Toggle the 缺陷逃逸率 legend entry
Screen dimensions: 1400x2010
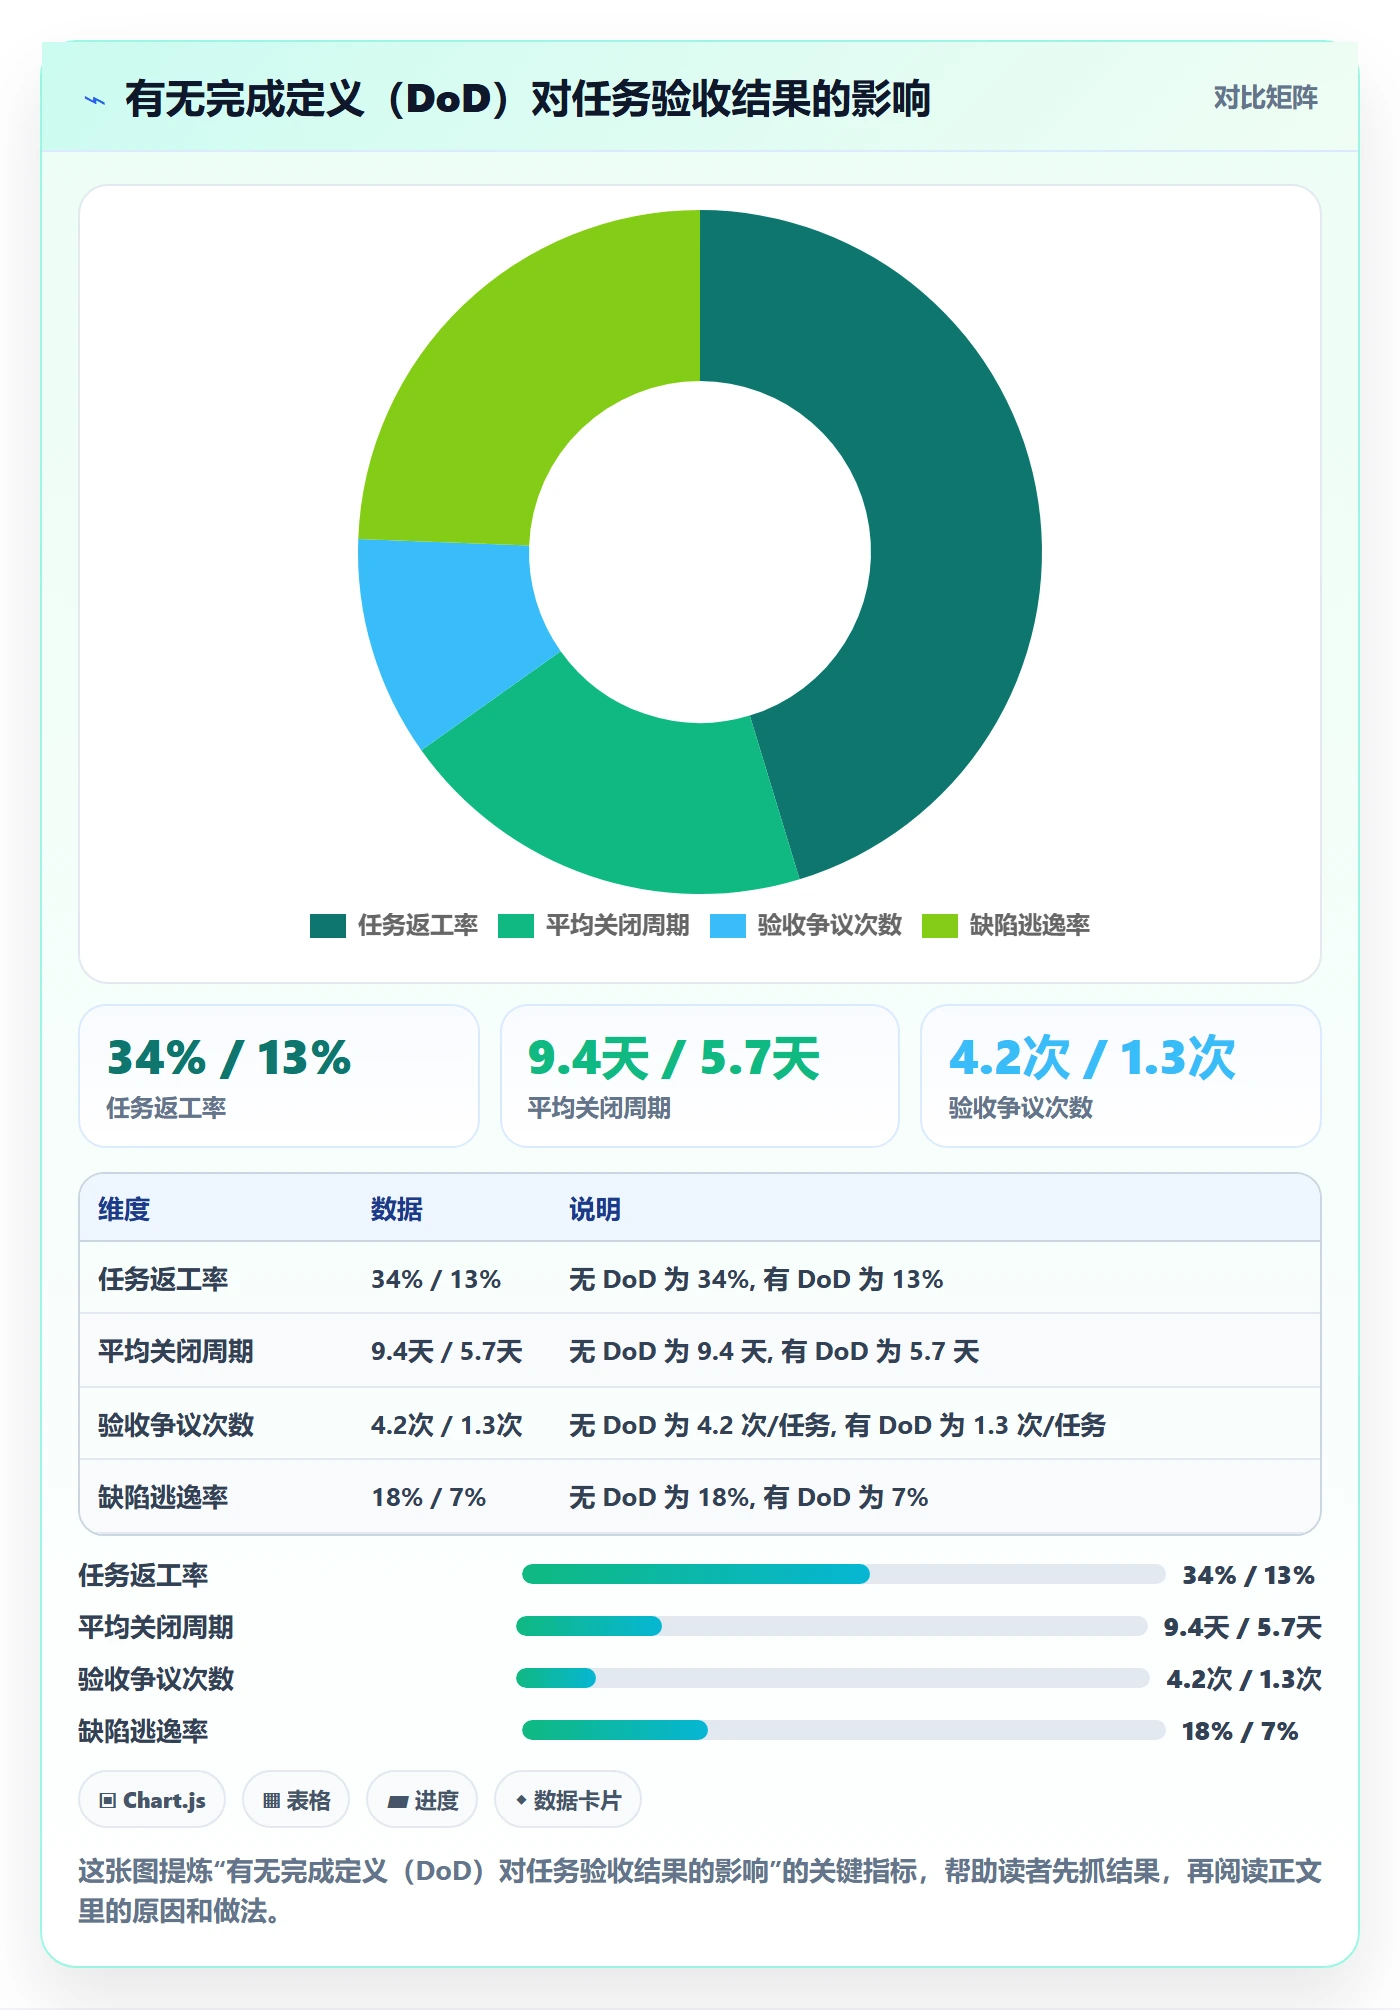point(1006,925)
